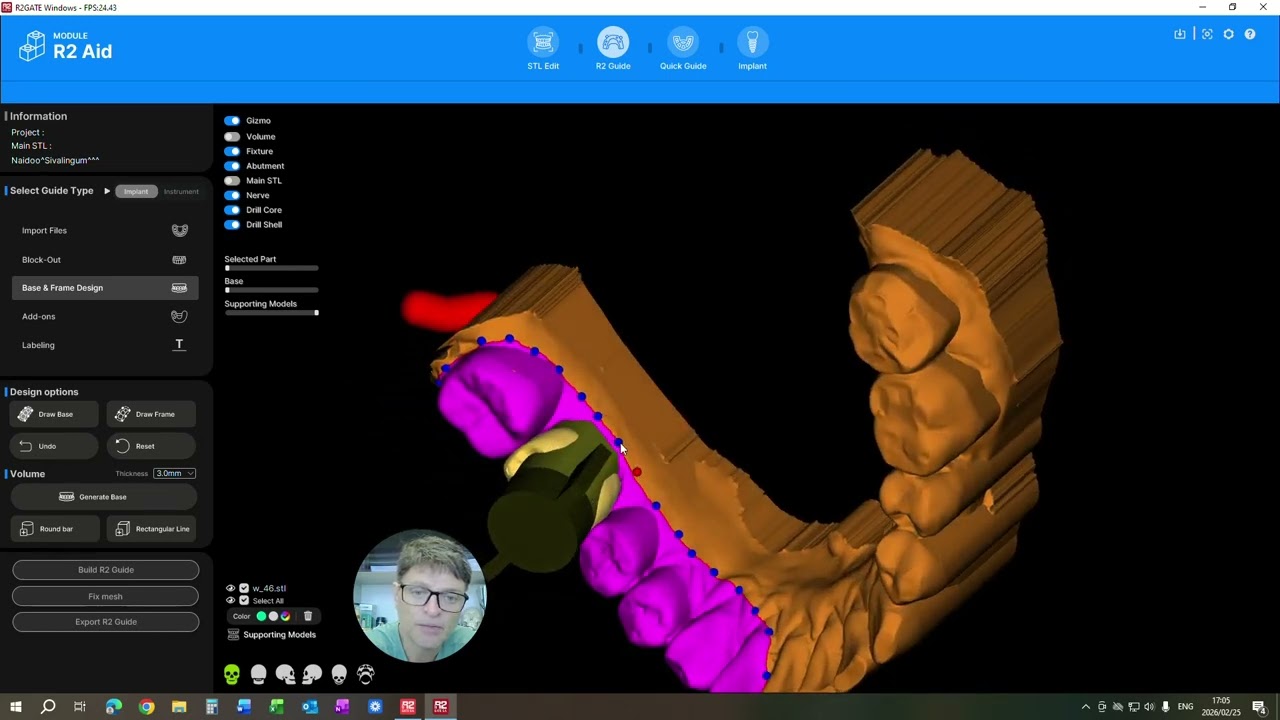Turn on the Volume switch
The image size is (1280, 720).
pyautogui.click(x=232, y=136)
